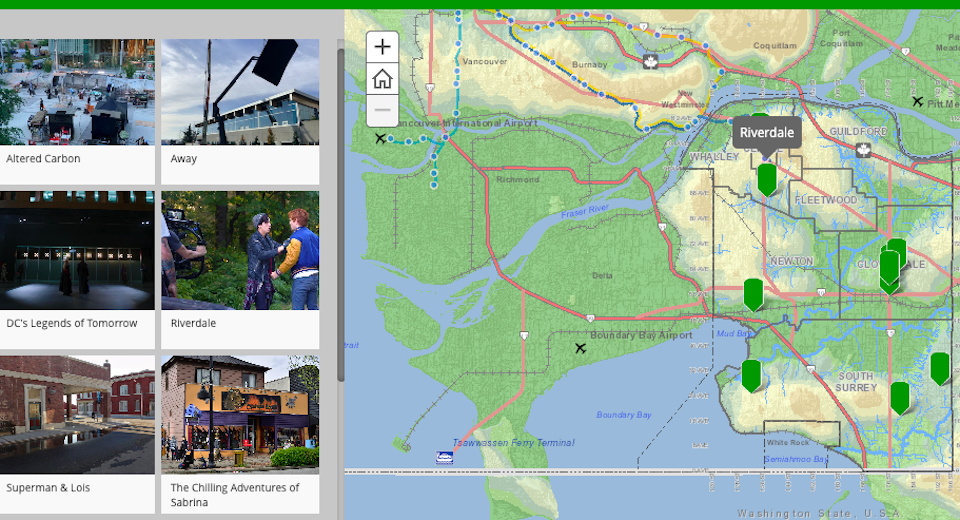Click the White Rock map label
This screenshot has height=520, width=960.
[x=788, y=442]
